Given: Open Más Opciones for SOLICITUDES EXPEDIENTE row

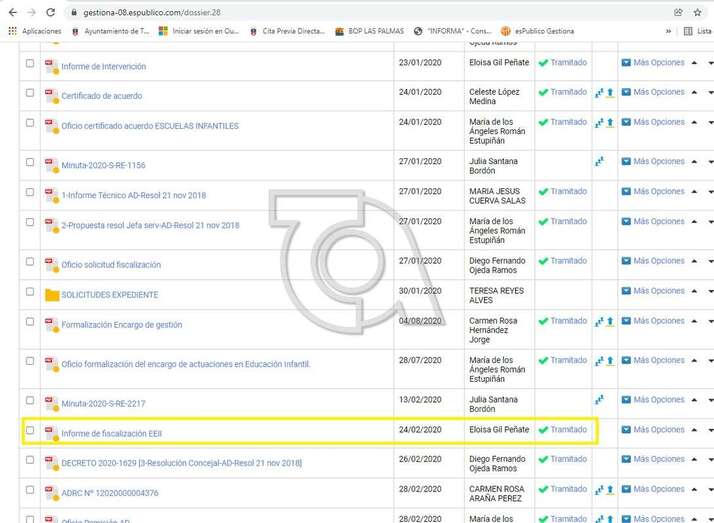Looking at the screenshot, I should pyautogui.click(x=653, y=292).
